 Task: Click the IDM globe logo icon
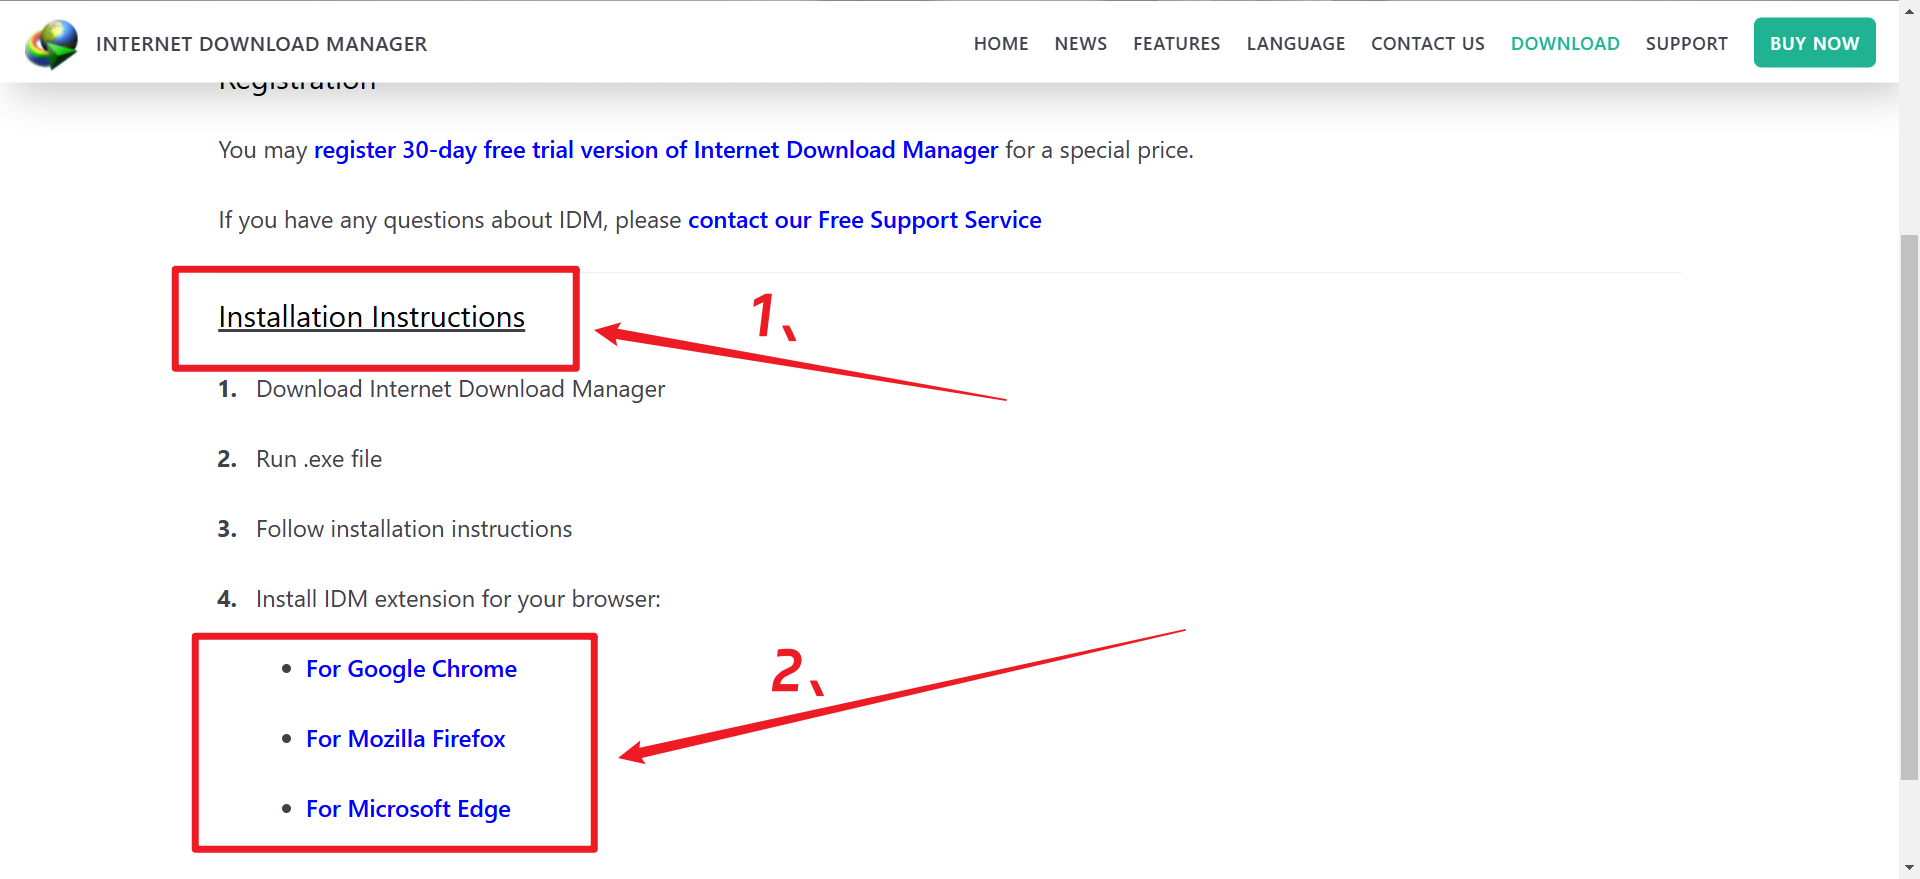(x=52, y=44)
